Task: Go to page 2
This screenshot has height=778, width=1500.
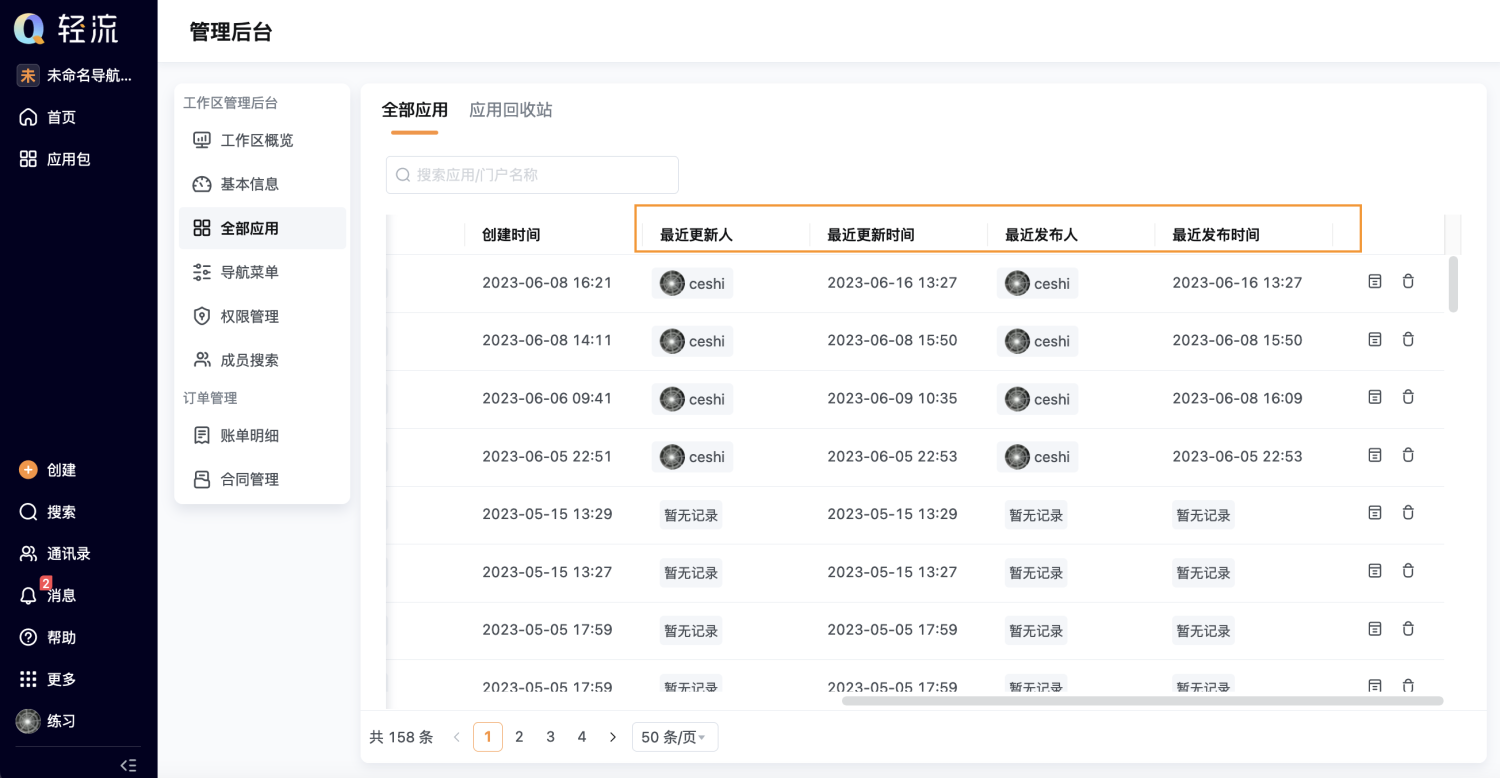Action: pos(519,738)
